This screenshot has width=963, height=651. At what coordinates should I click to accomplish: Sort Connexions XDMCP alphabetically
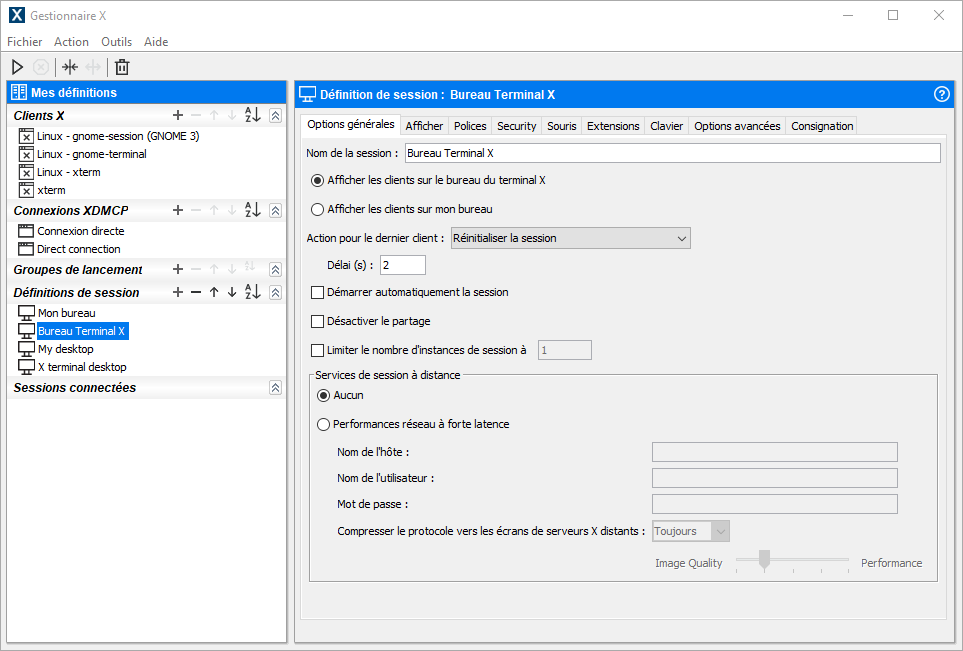pyautogui.click(x=252, y=210)
